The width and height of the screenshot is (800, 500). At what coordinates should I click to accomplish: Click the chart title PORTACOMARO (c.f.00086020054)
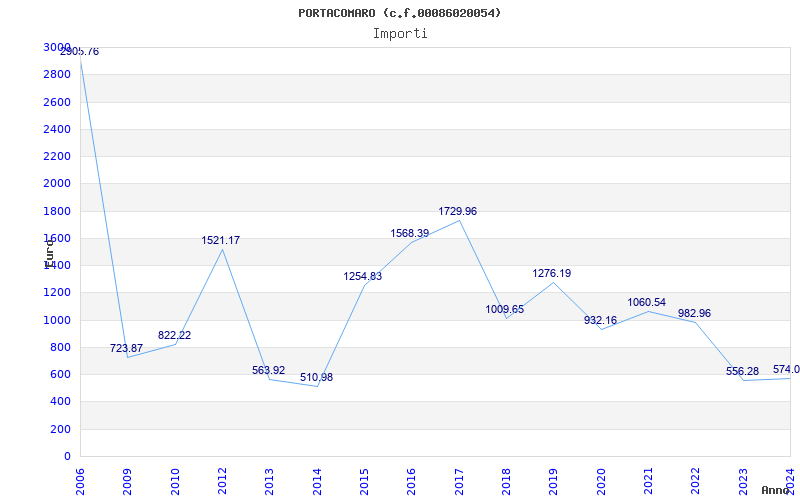tap(399, 13)
